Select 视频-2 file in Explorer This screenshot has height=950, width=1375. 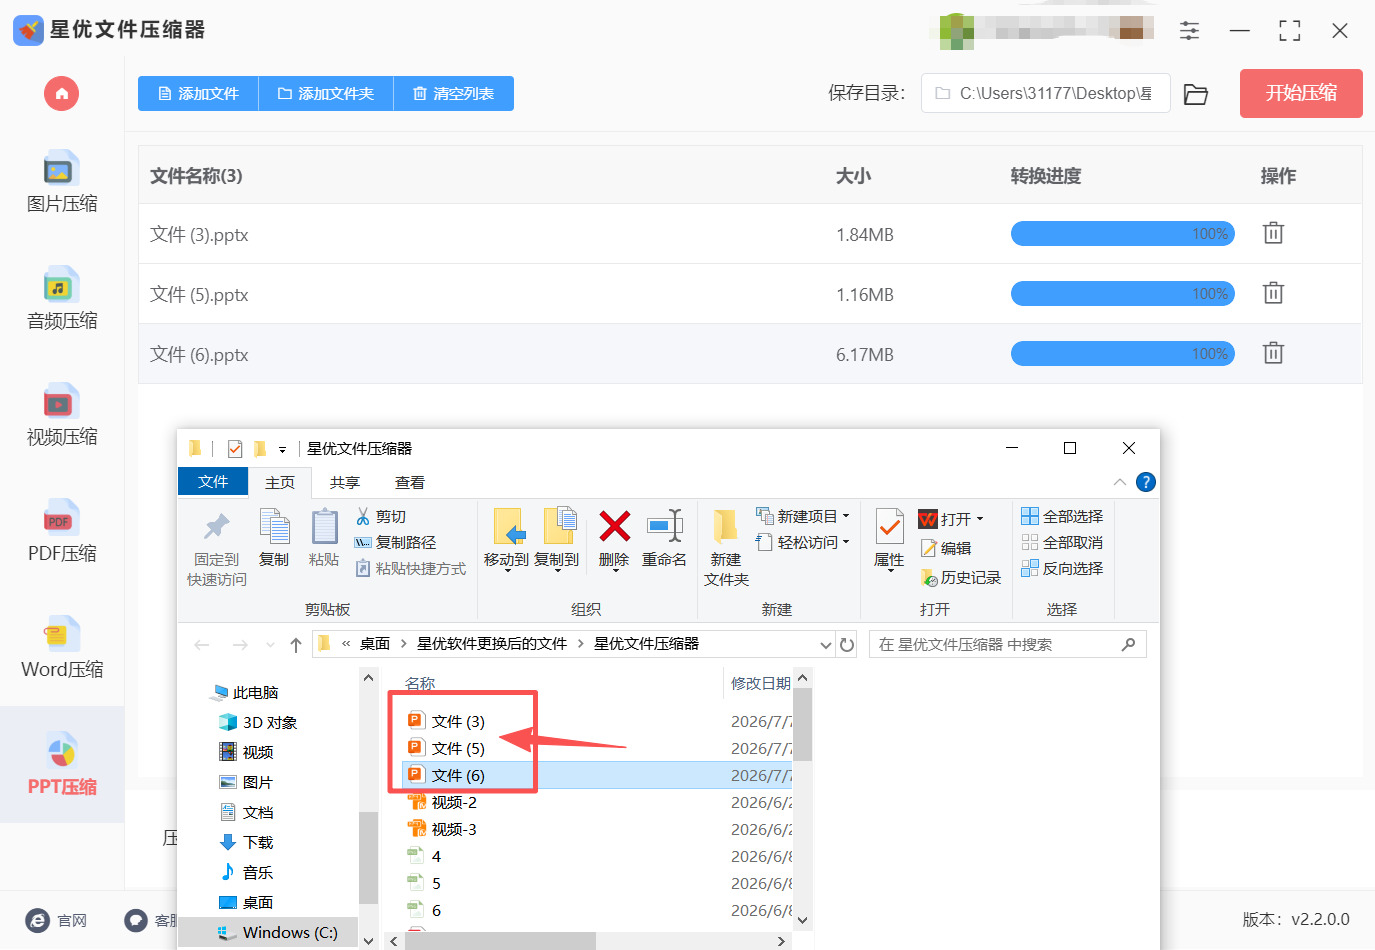[x=443, y=802]
